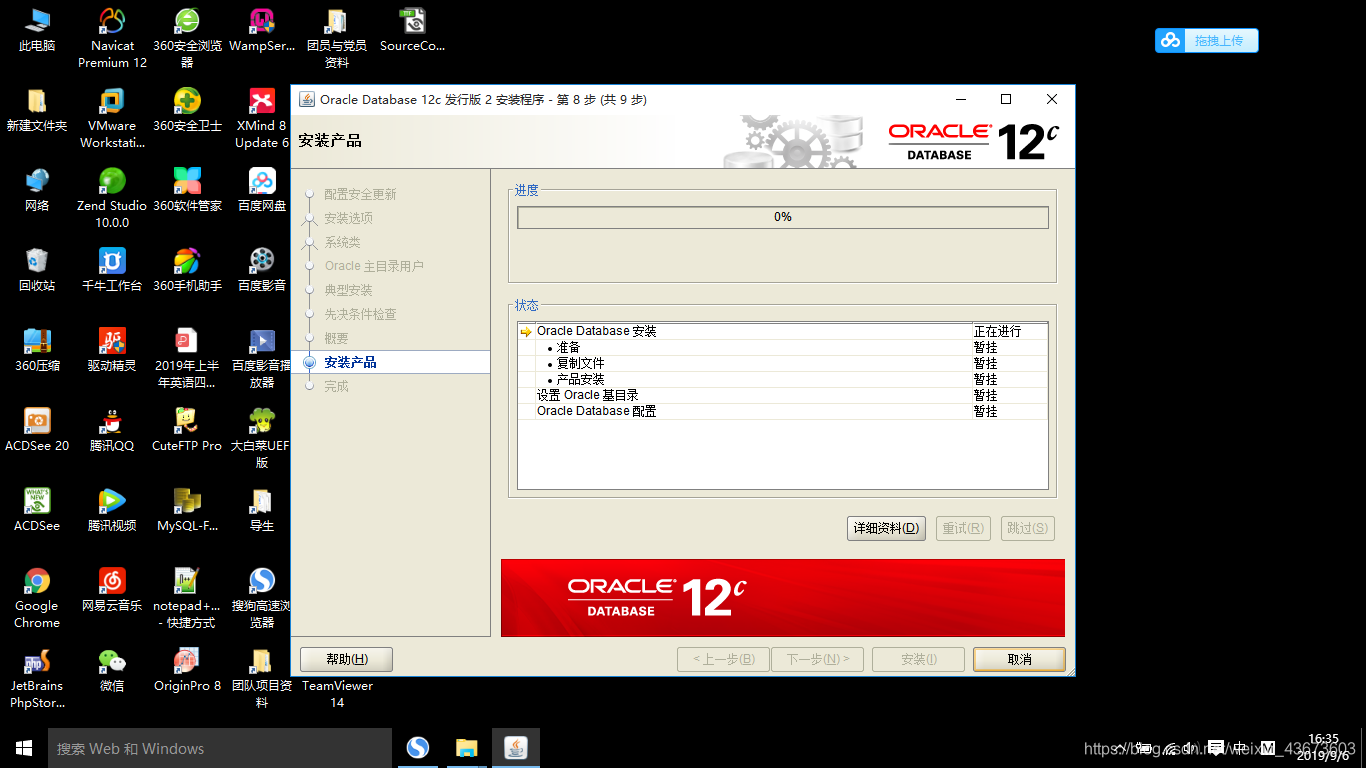Select the 腾讯视频 desktop icon
Viewport: 1366px width, 768px height.
[x=112, y=509]
